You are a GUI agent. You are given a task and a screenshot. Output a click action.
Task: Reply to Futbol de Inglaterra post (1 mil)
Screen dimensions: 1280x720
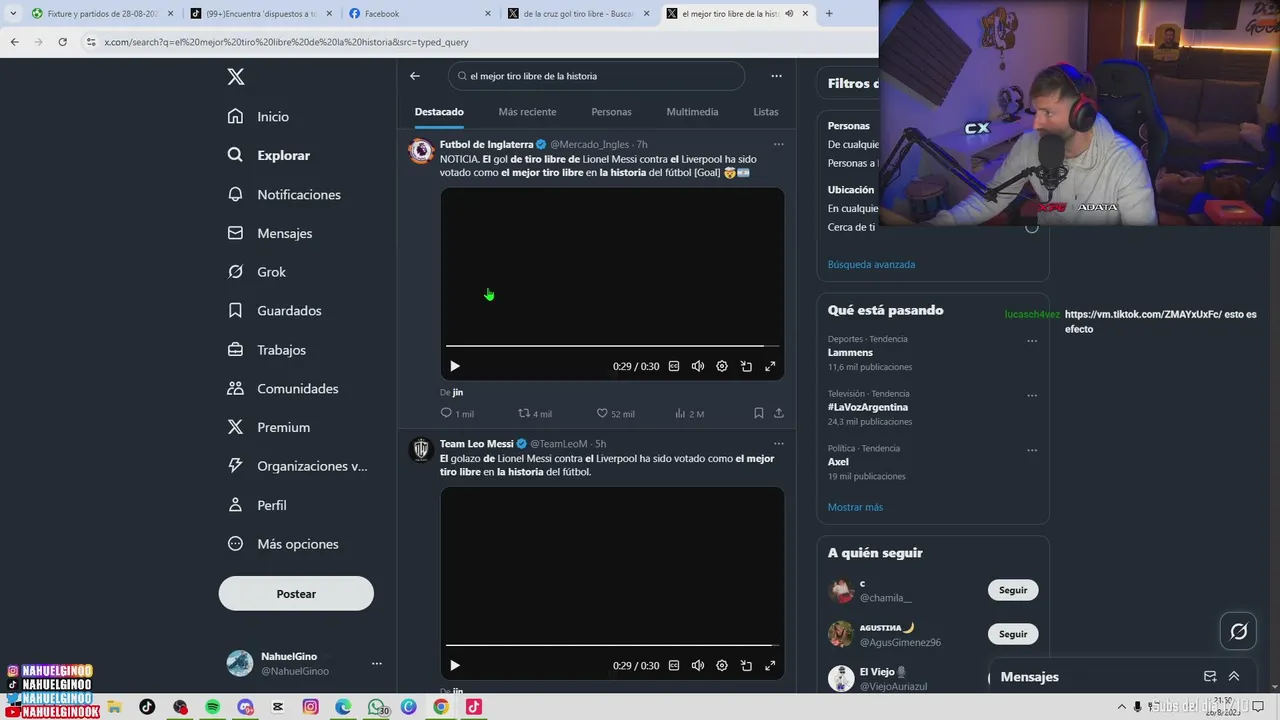tap(457, 413)
